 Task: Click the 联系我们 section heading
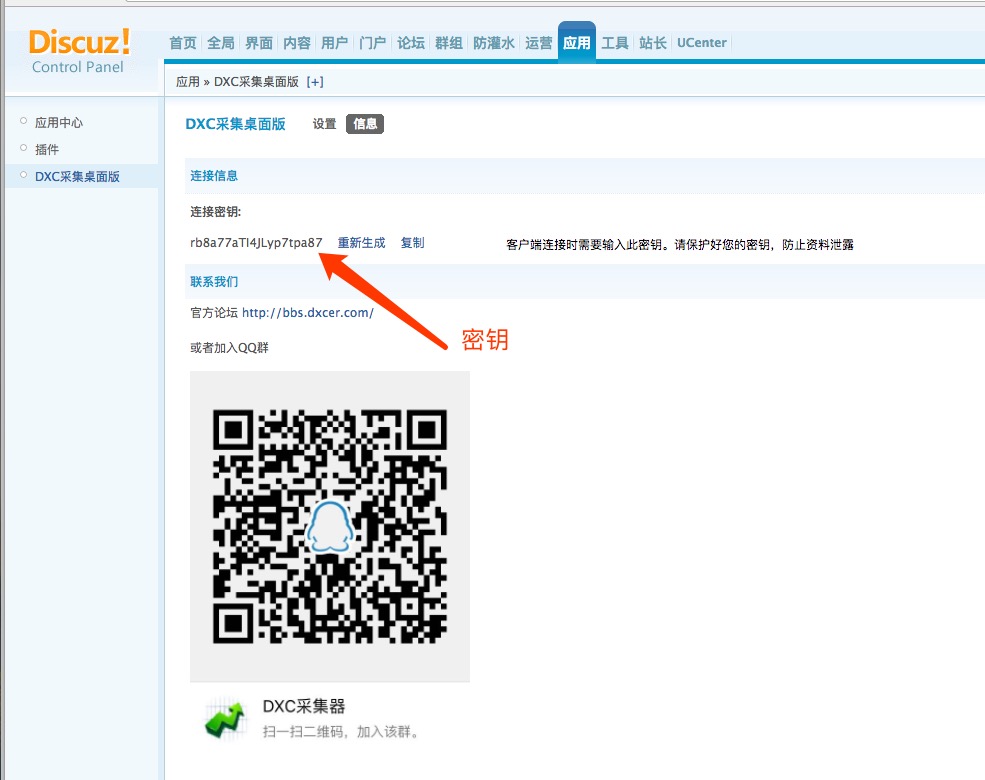214,281
